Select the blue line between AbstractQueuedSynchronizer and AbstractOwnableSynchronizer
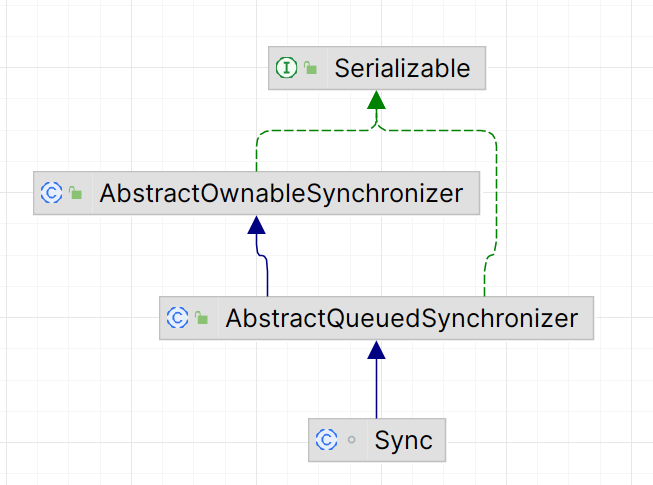 [268, 272]
